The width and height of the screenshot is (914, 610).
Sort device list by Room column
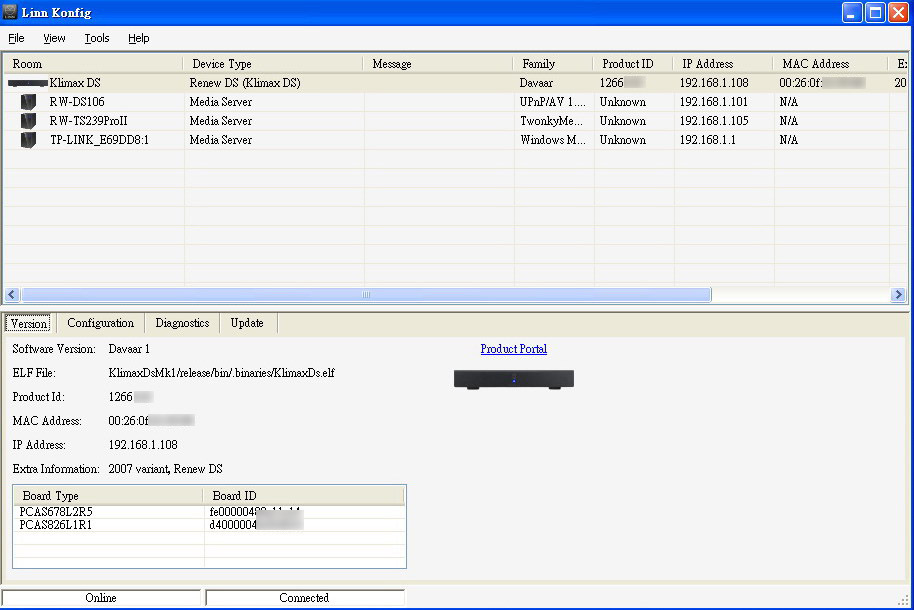(x=93, y=64)
